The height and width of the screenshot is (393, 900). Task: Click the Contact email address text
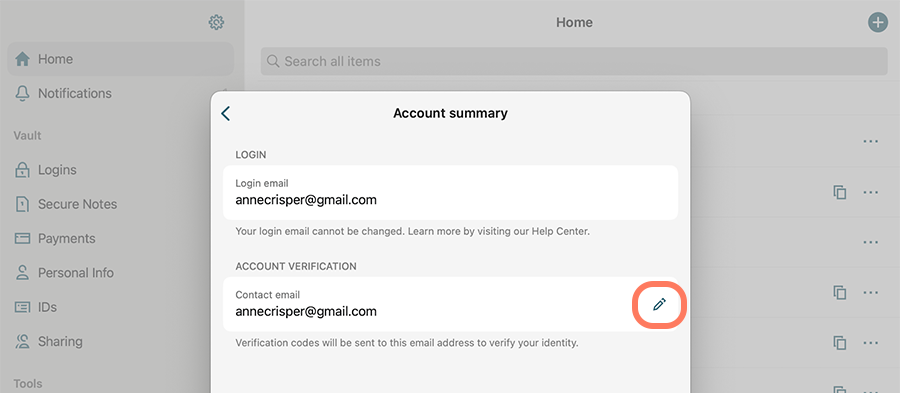(306, 312)
